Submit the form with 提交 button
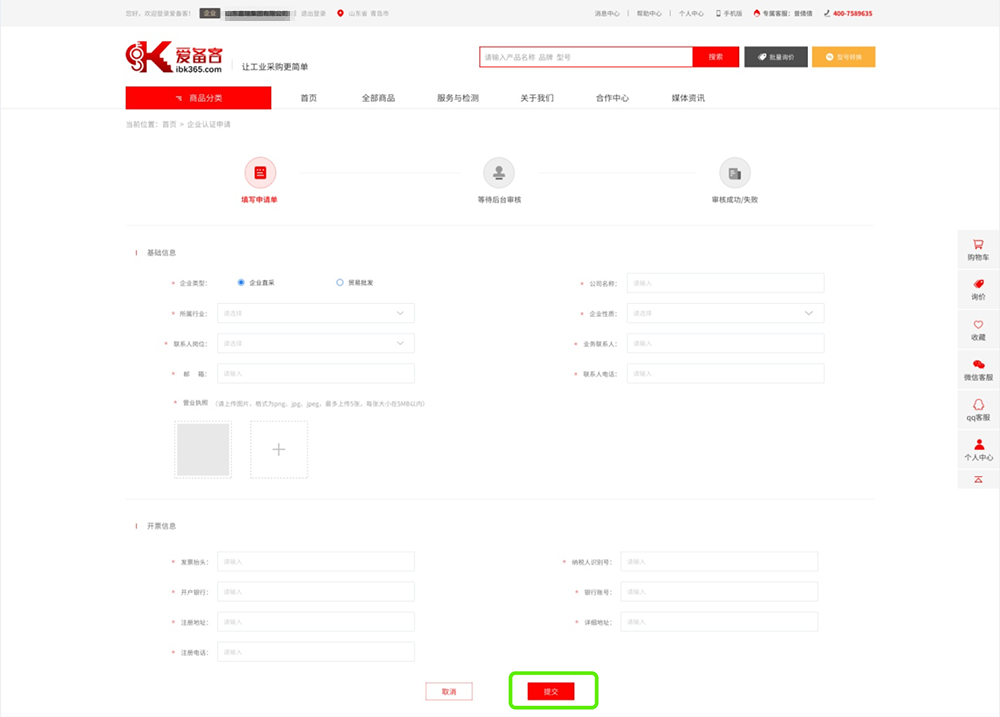Screen dimensions: 1000x717 coord(551,691)
